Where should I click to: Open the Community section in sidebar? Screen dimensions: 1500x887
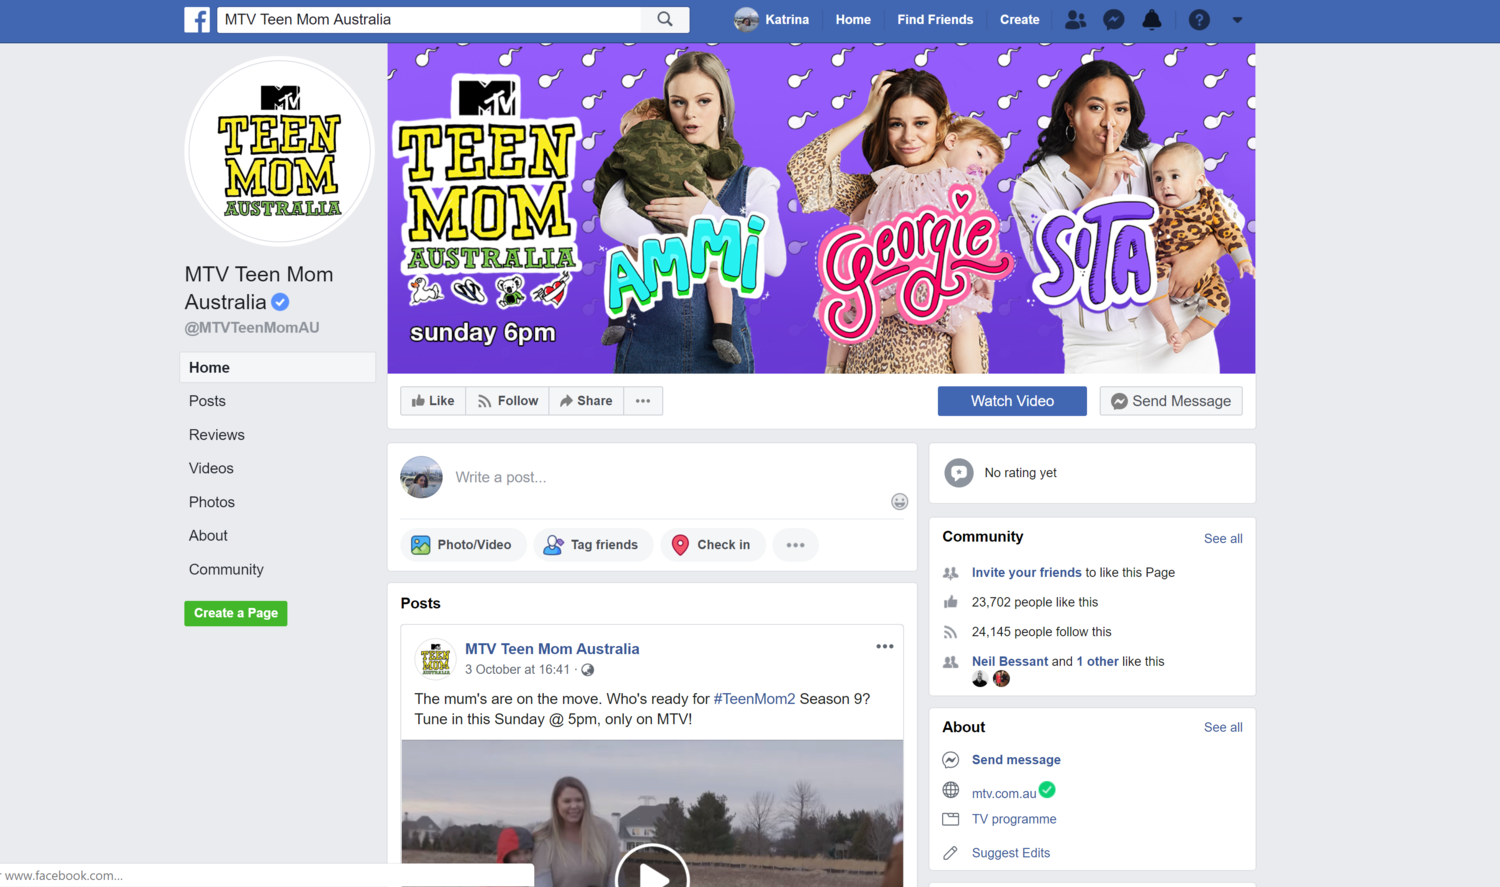point(226,569)
